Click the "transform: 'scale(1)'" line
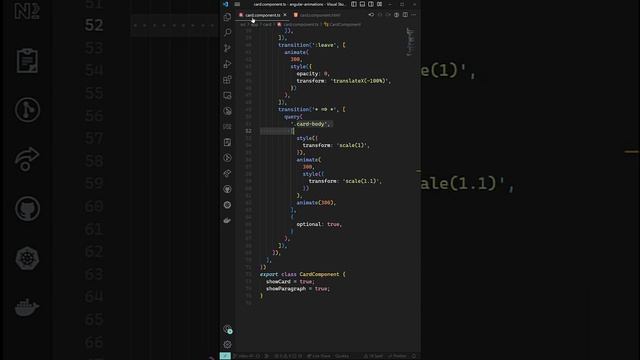 pyautogui.click(x=336, y=145)
